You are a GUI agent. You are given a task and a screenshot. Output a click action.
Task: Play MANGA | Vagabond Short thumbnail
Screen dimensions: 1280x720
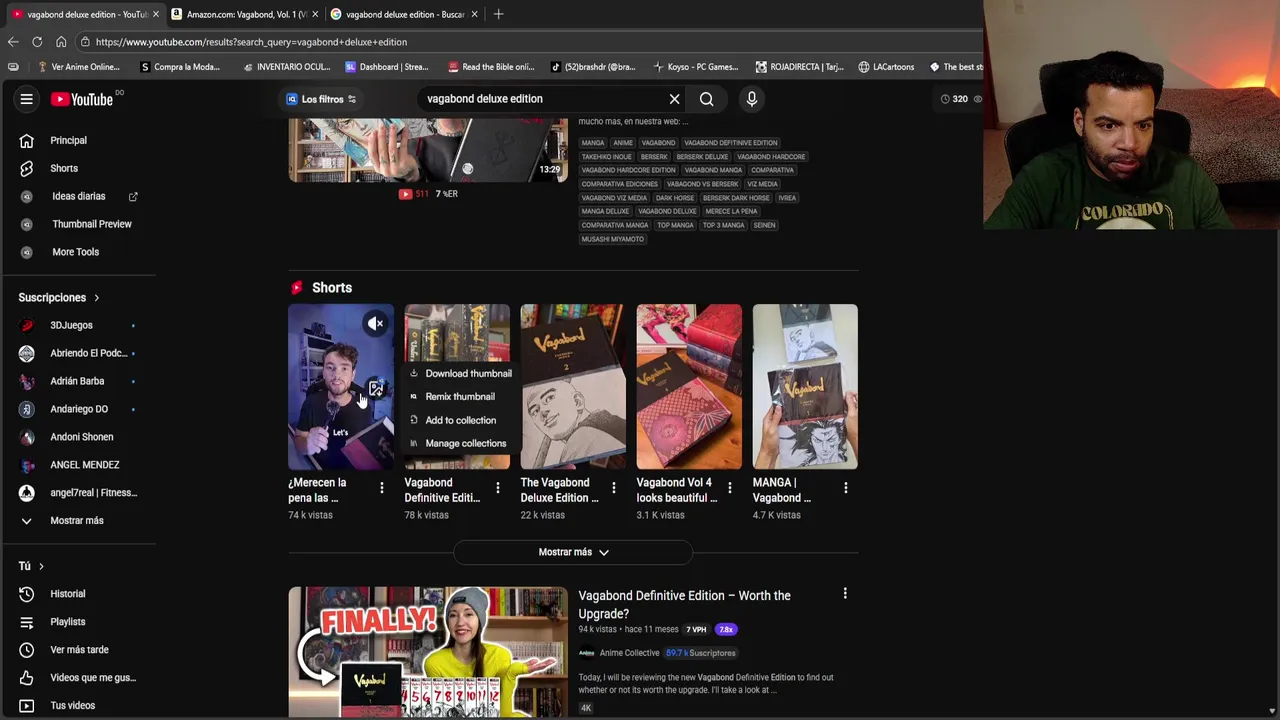(805, 387)
